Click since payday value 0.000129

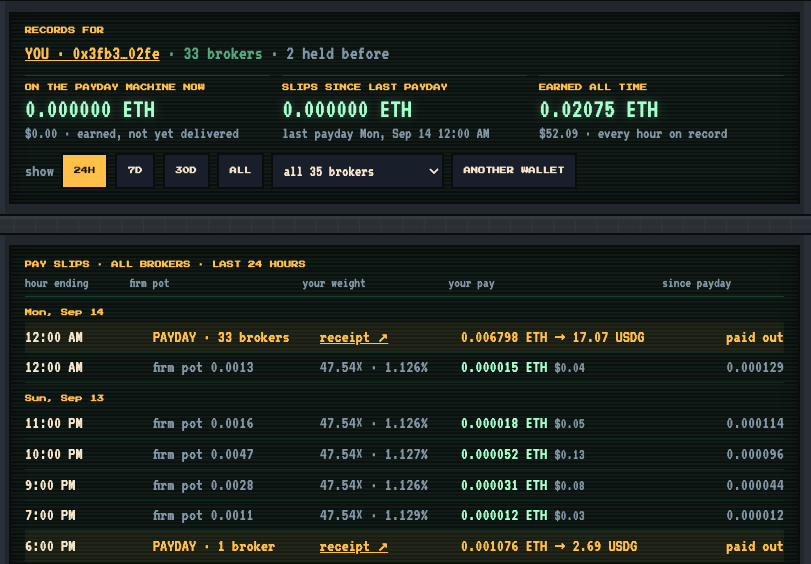click(755, 368)
